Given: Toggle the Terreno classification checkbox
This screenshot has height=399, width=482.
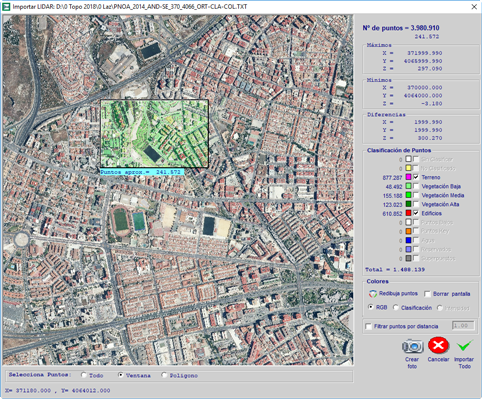Looking at the screenshot, I should pos(416,177).
